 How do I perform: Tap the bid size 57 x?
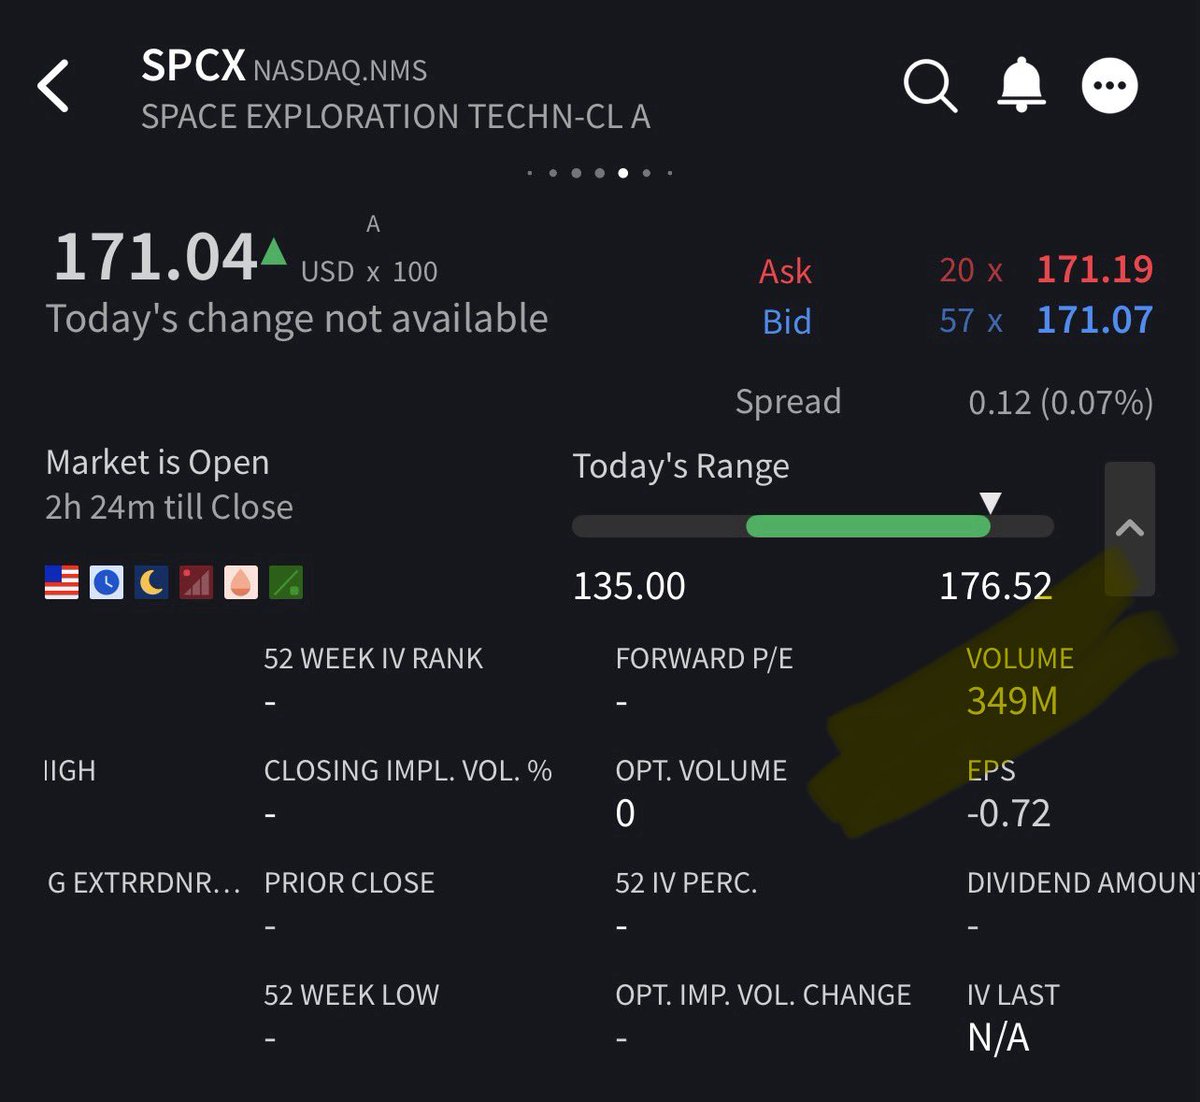point(970,320)
